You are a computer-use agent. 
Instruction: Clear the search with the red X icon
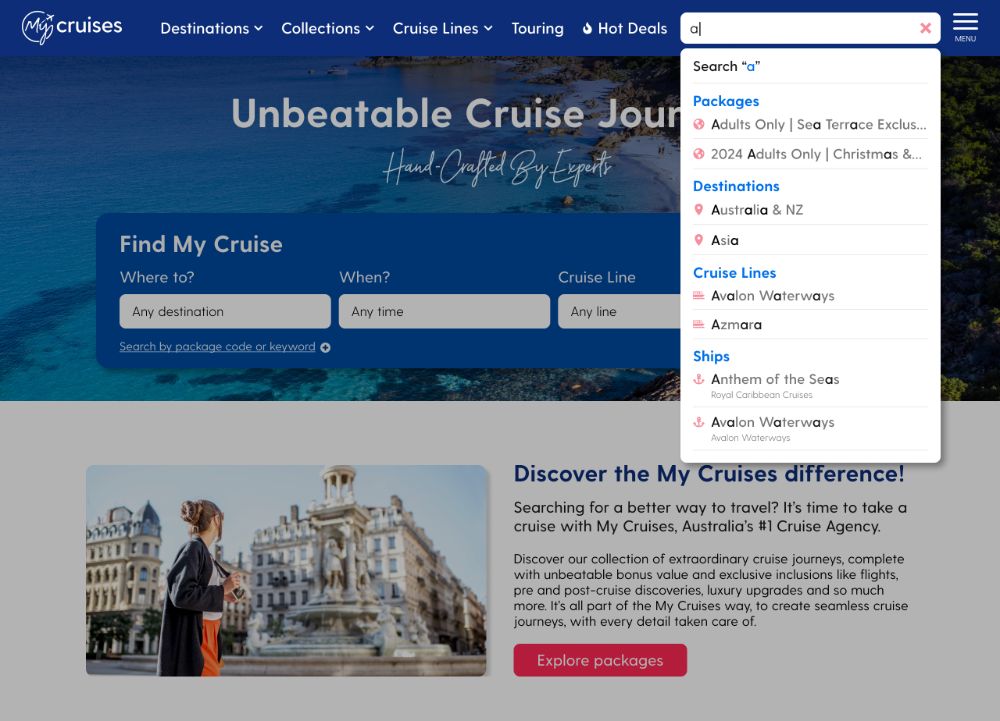click(x=925, y=28)
